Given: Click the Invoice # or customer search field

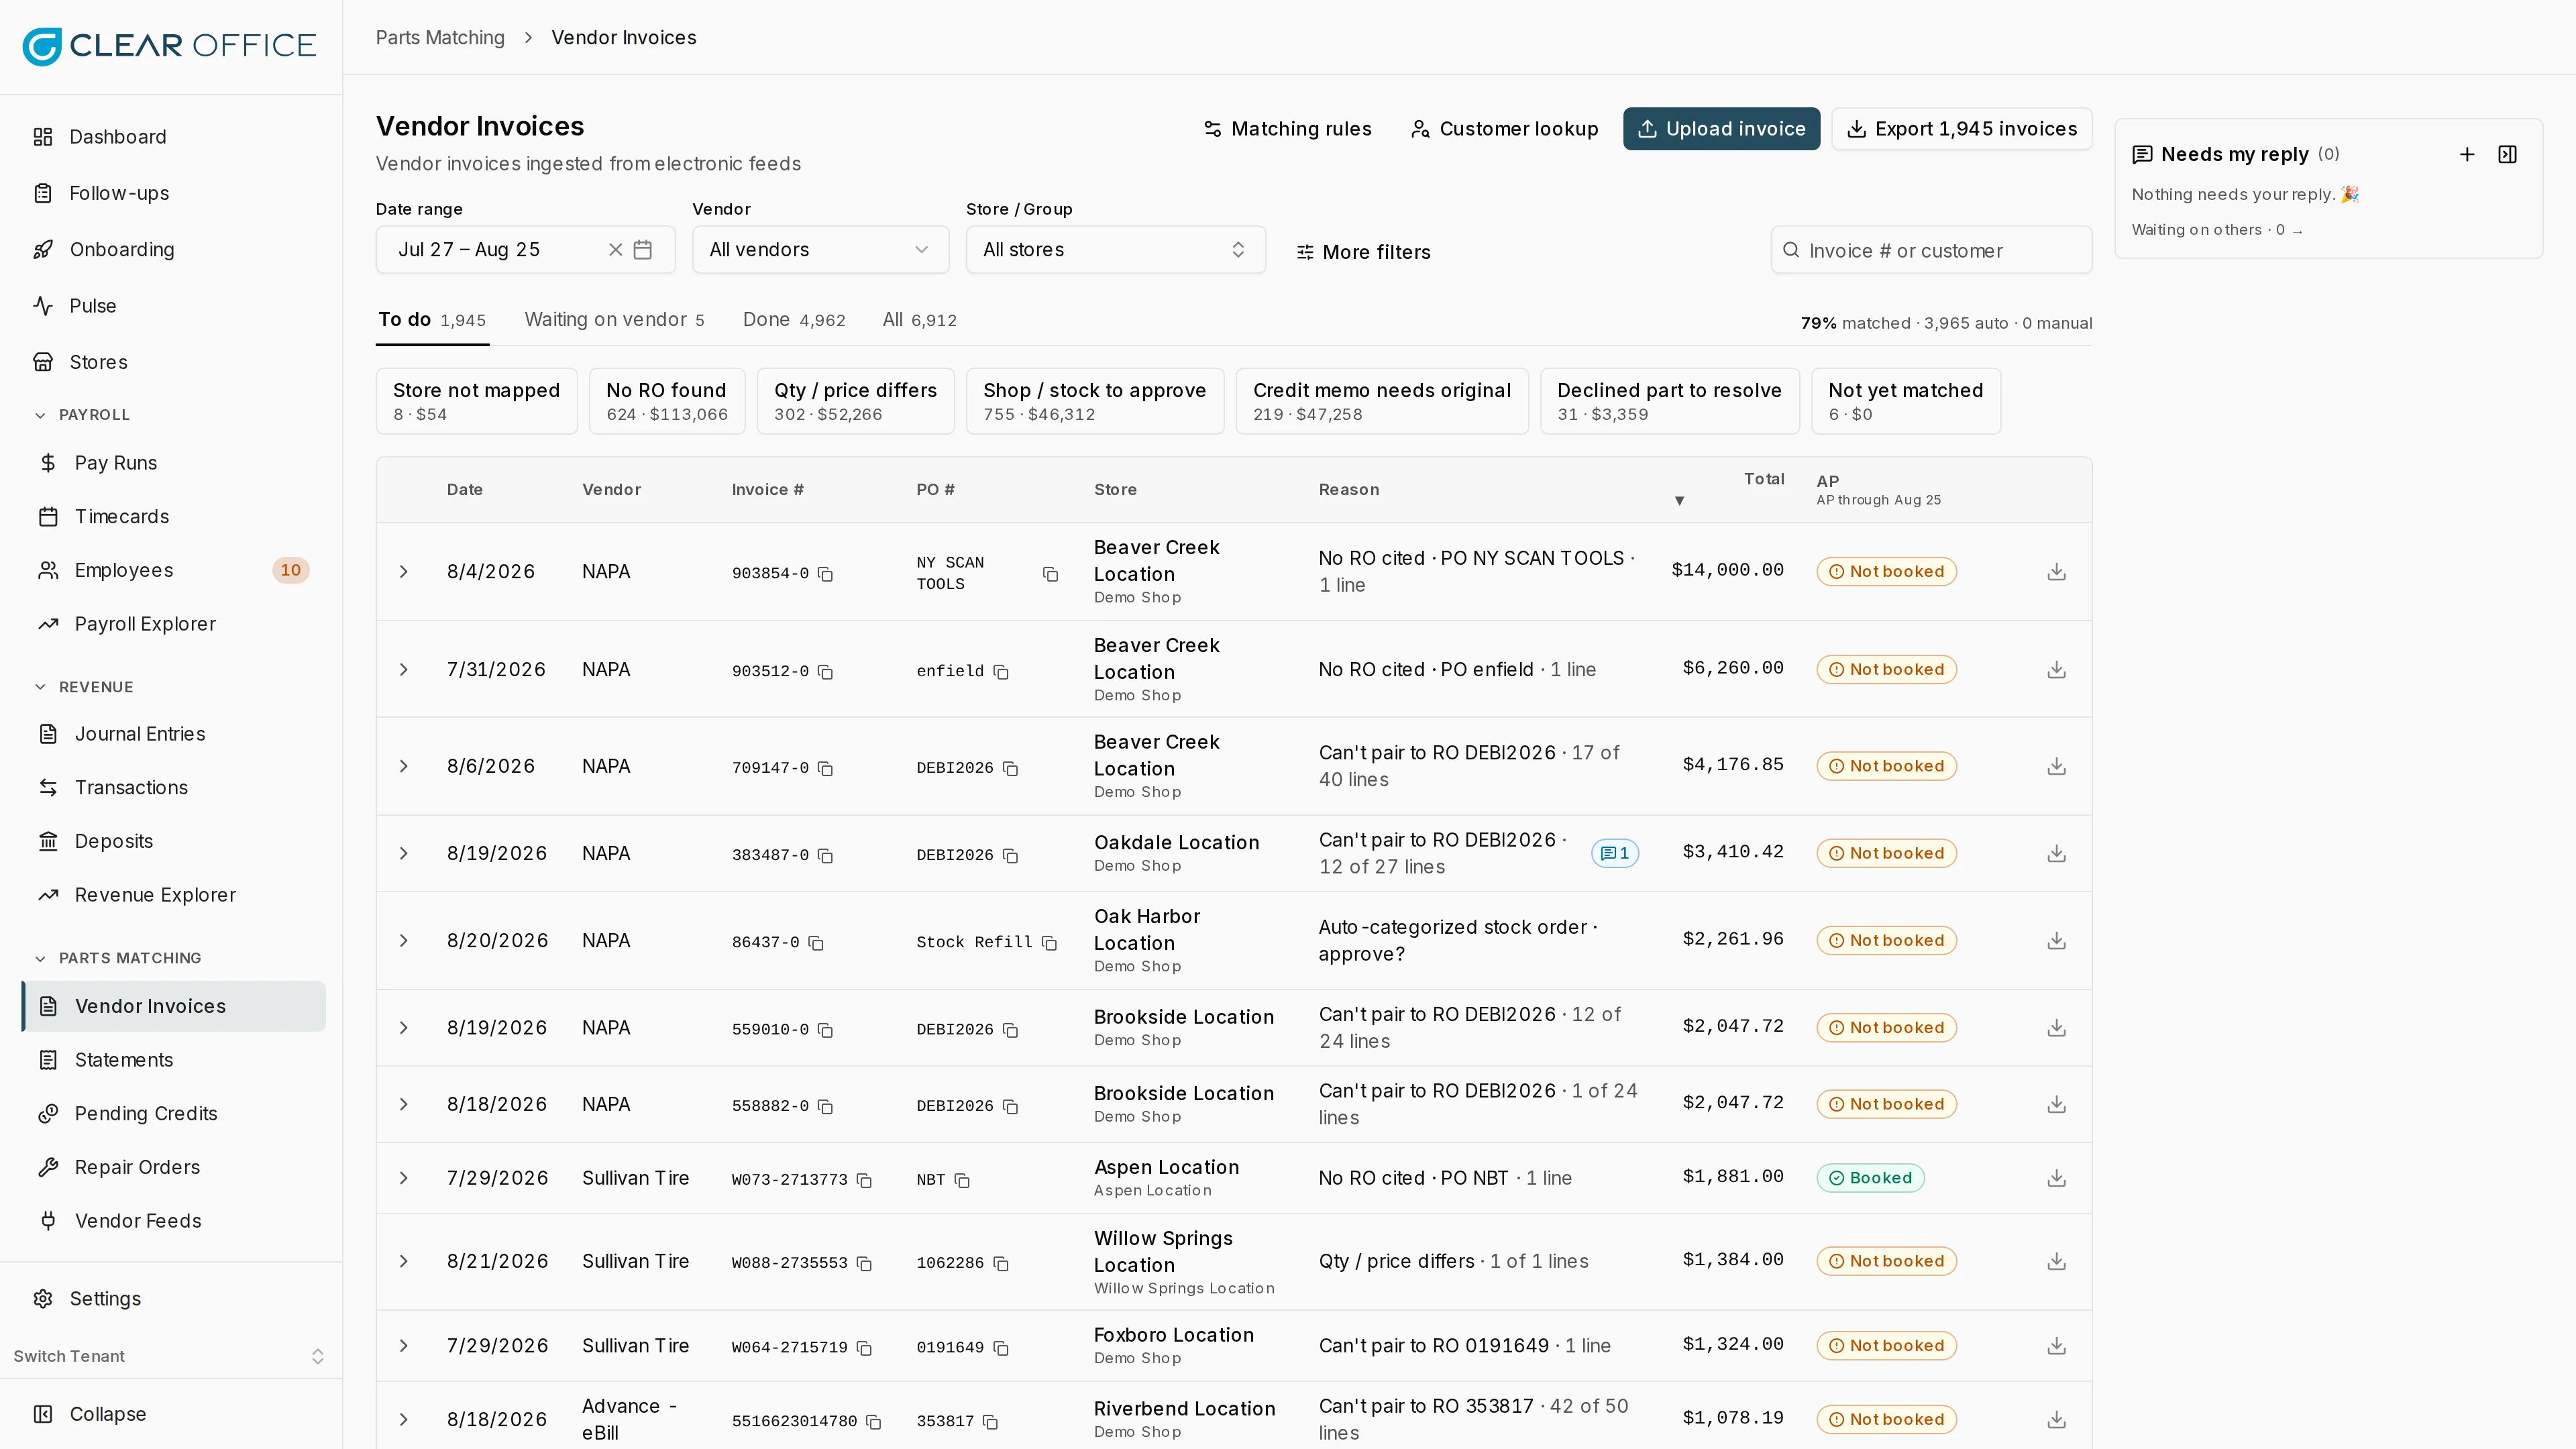Looking at the screenshot, I should click(x=1931, y=251).
